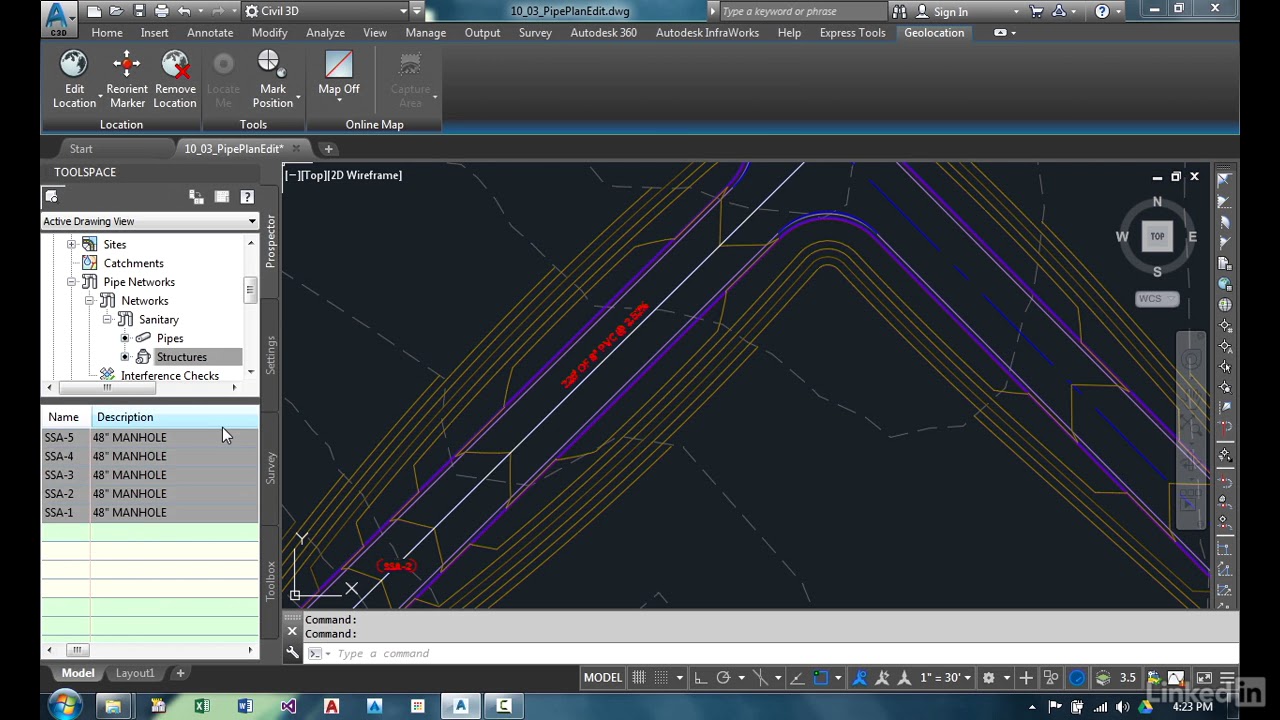Open the Mark Position dropdown arrow
The image size is (1280, 720).
[x=298, y=97]
